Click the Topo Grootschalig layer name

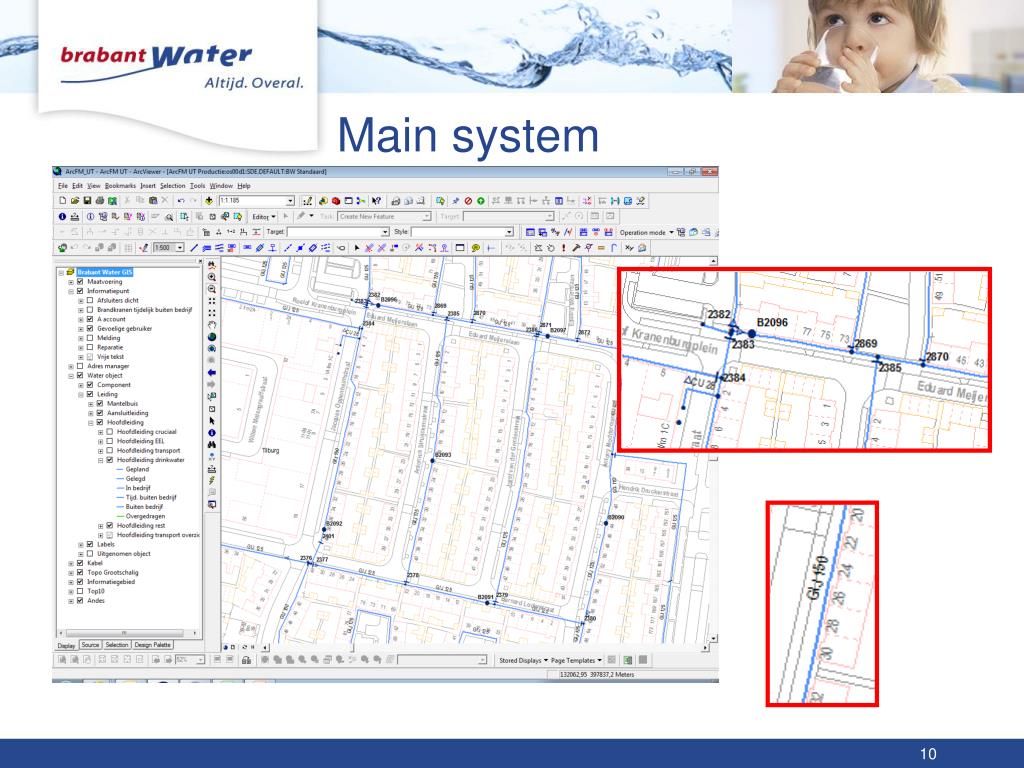point(113,573)
